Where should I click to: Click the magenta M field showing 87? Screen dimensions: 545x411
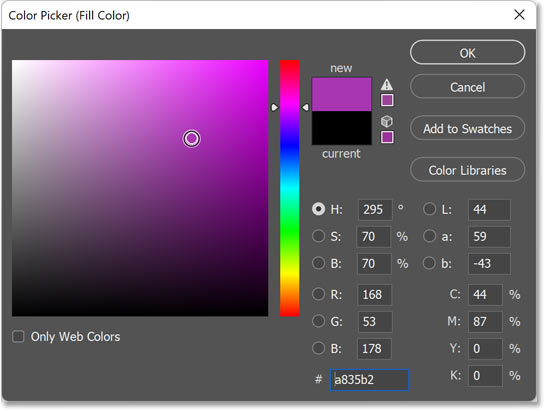tap(485, 322)
